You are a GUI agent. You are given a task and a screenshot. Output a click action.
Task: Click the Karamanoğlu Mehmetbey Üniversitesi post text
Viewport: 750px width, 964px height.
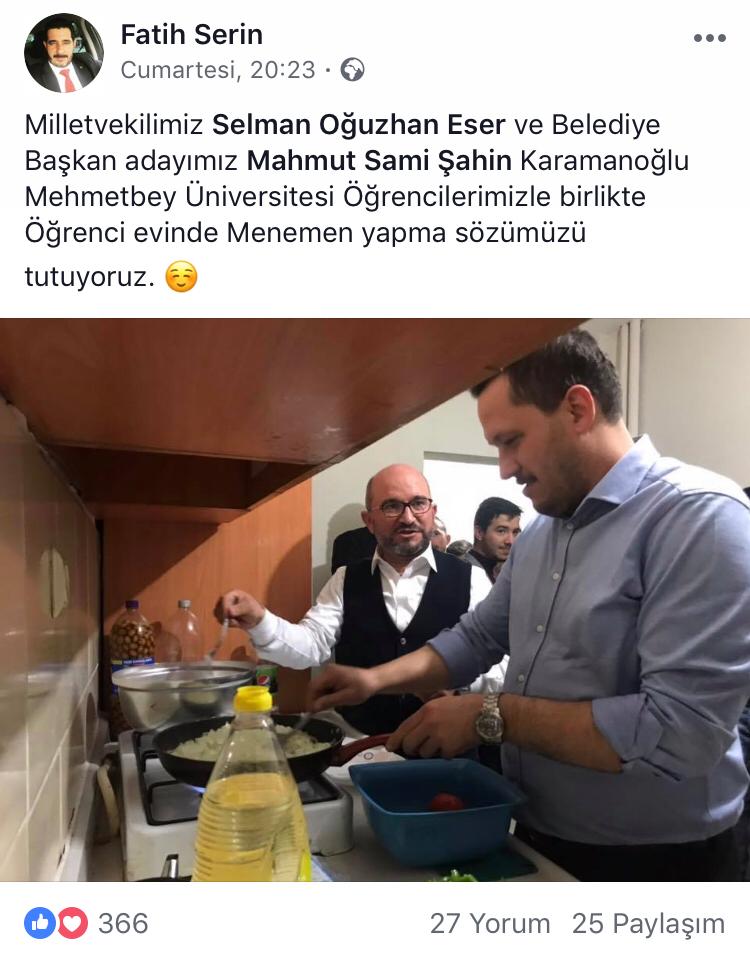pyautogui.click(x=357, y=179)
